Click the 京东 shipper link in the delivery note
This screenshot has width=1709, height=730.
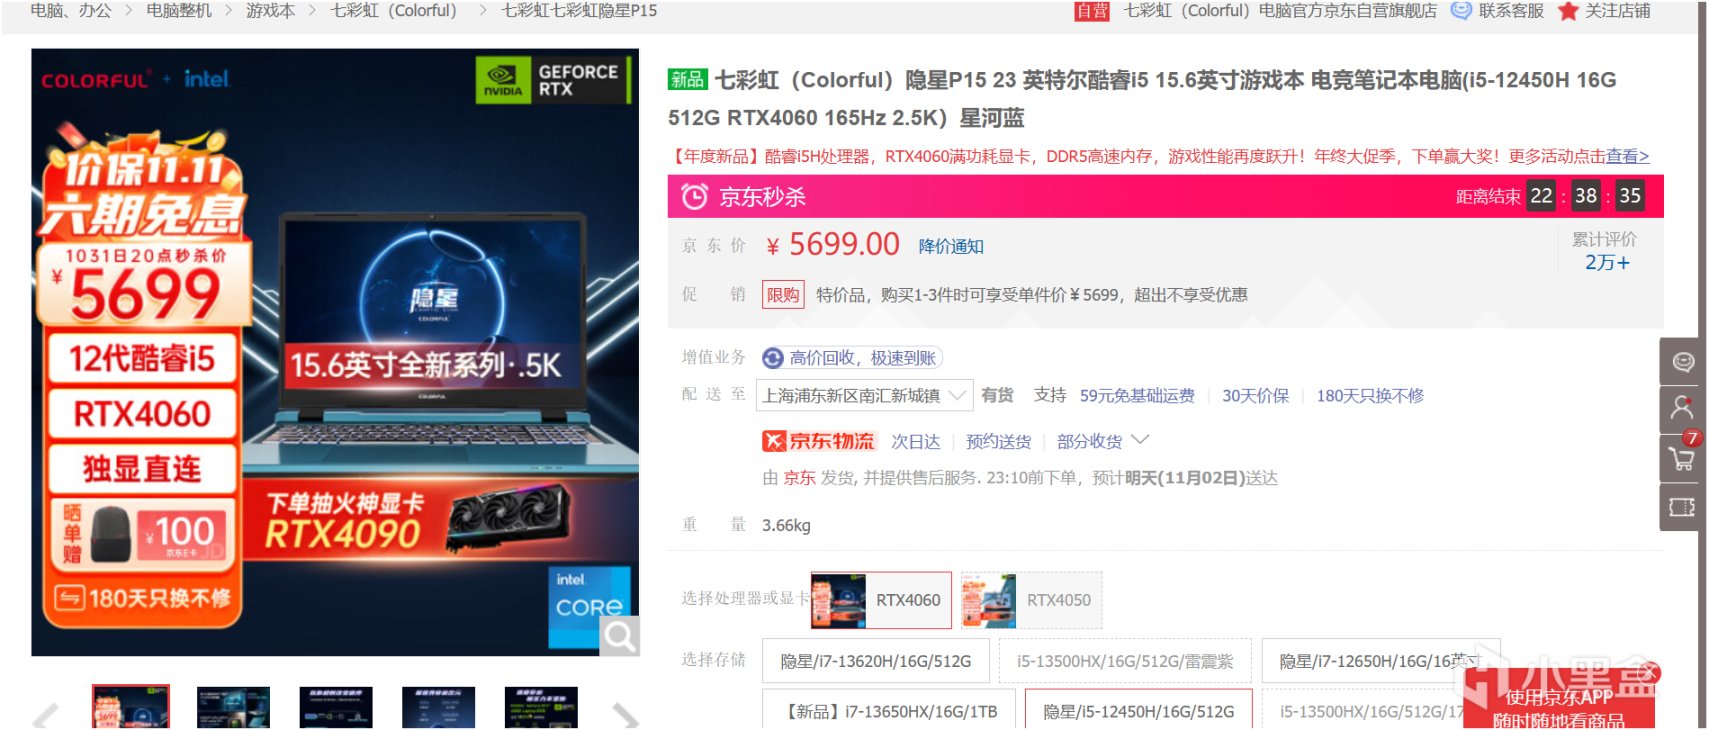(x=799, y=478)
